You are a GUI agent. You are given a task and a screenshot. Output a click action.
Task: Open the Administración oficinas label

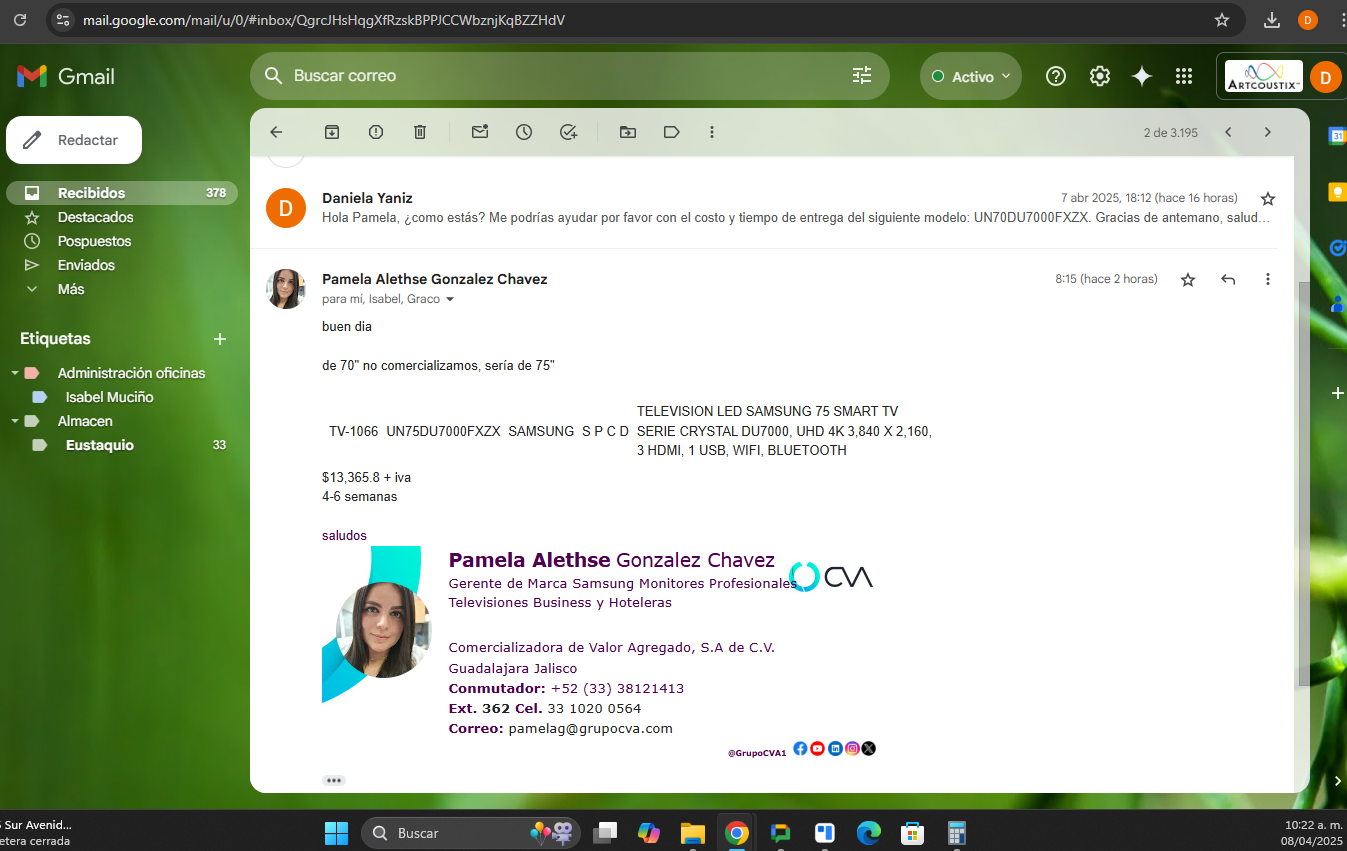131,373
